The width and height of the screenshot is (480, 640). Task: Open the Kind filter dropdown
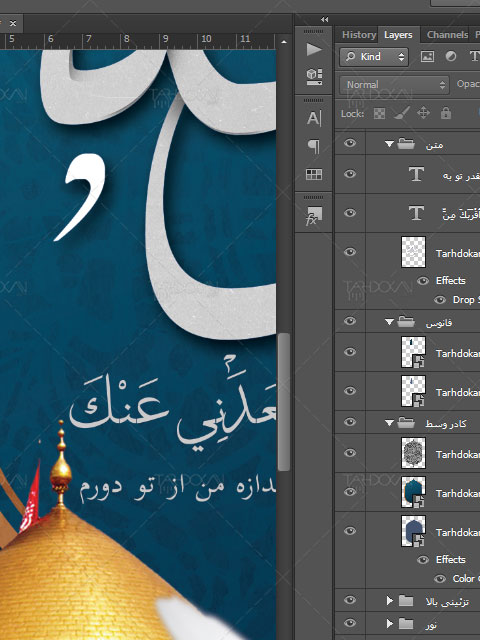(x=373, y=56)
